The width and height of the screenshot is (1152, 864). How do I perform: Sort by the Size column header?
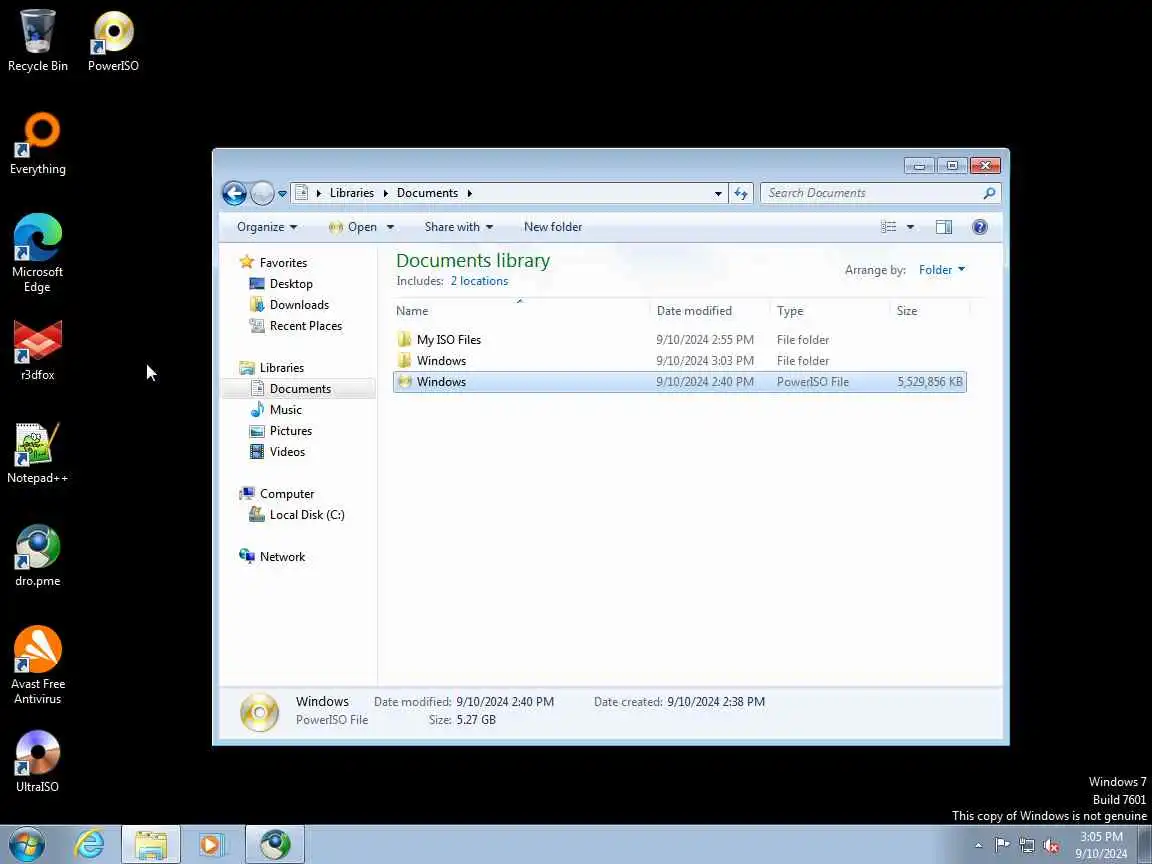930,311
